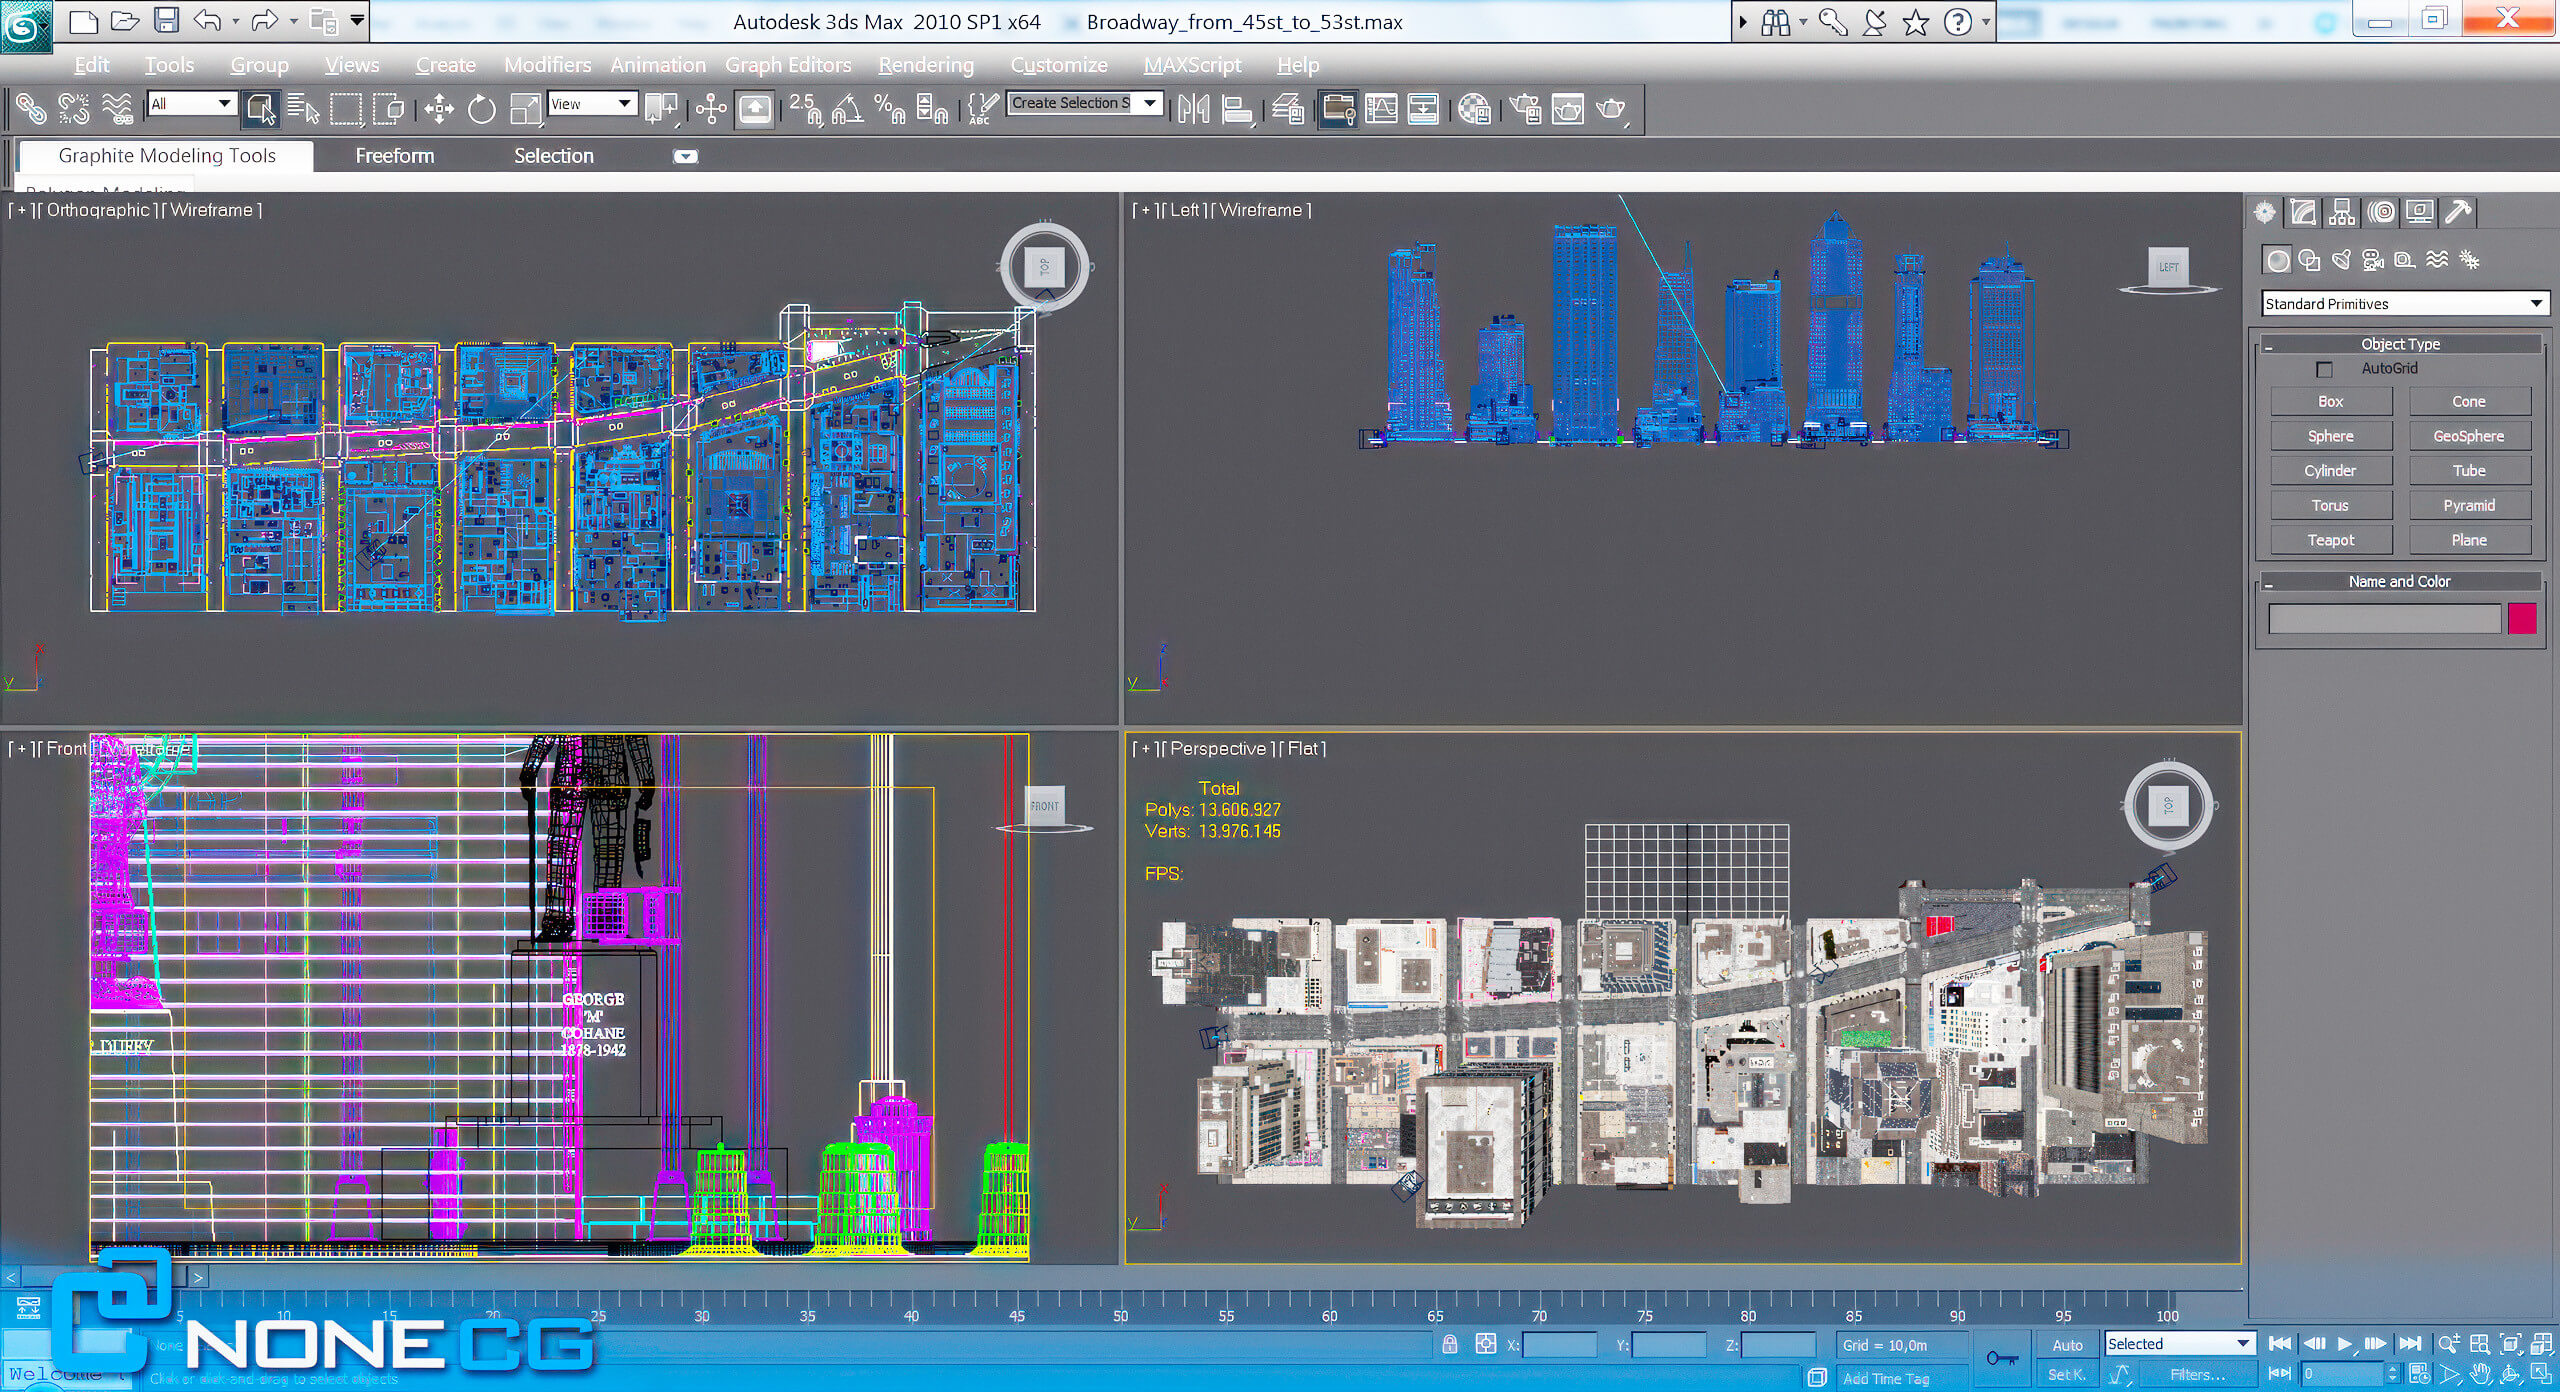Open the Rendering menu
The image size is (2560, 1392).
pos(925,65)
